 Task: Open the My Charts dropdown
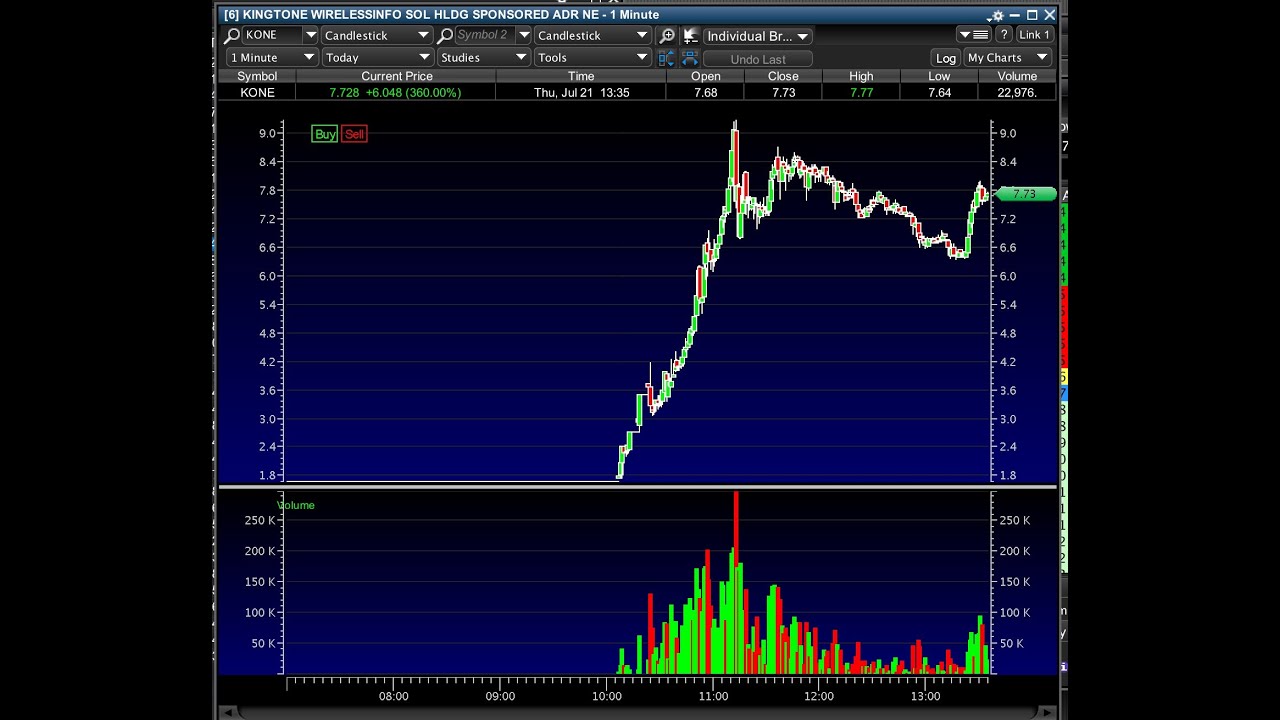[1007, 58]
